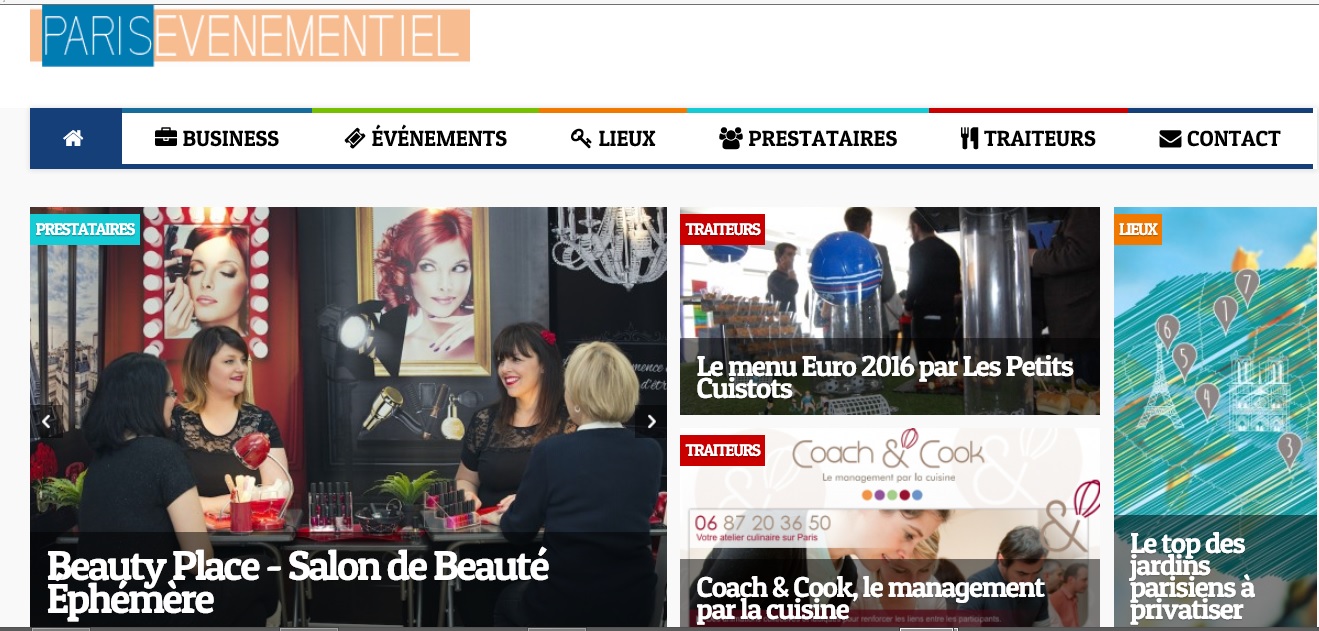Viewport: 1319px width, 631px height.
Task: Open Beauty Place Salon de Beauté article
Action: point(298,582)
